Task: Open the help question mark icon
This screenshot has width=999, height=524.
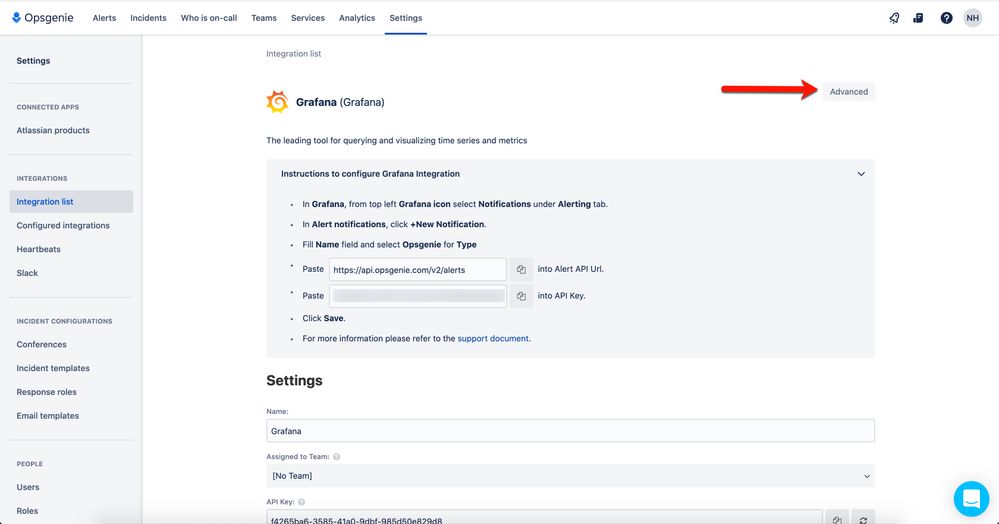Action: 947,18
